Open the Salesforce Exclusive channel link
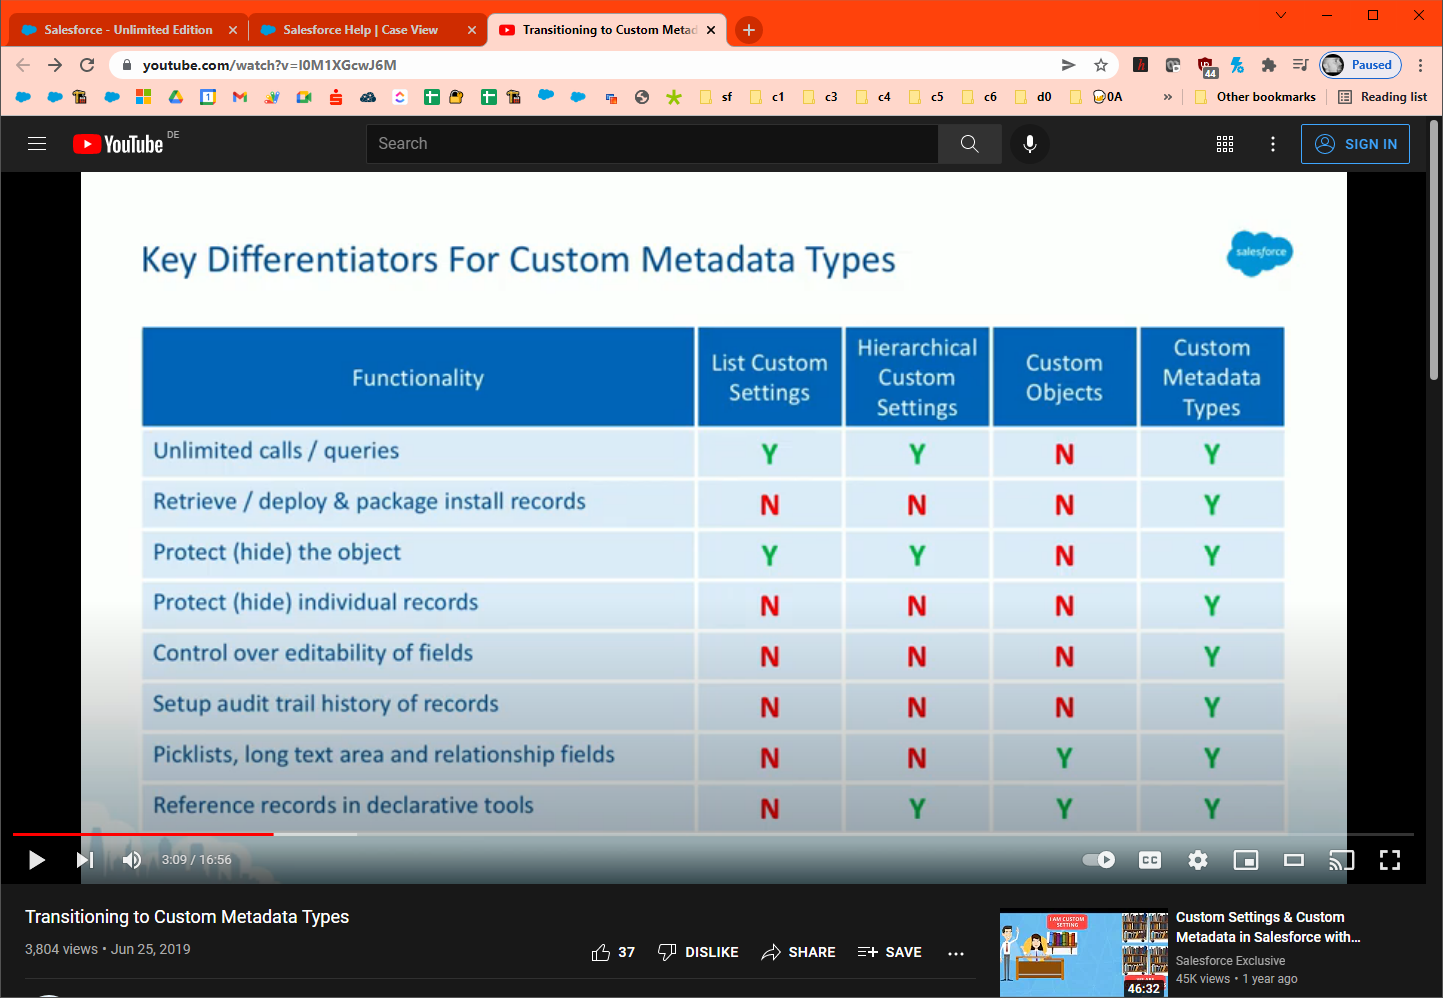Viewport: 1443px width, 998px height. click(1230, 961)
